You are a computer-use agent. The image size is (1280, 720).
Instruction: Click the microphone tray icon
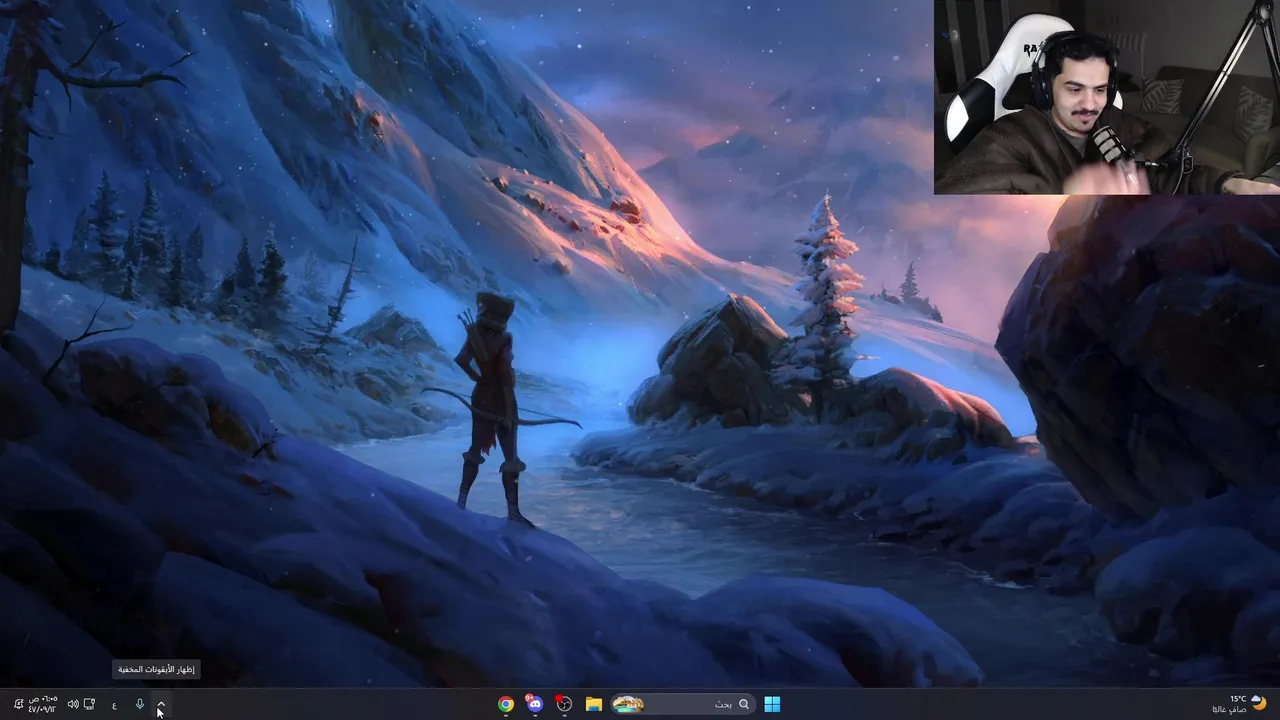coord(140,704)
